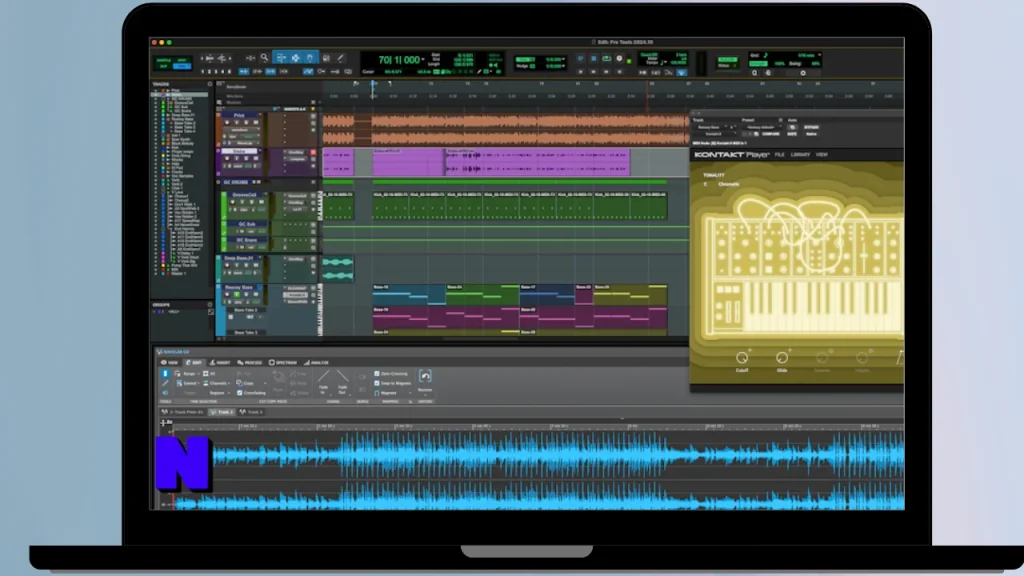Select the Grabber hand tool

(310, 57)
